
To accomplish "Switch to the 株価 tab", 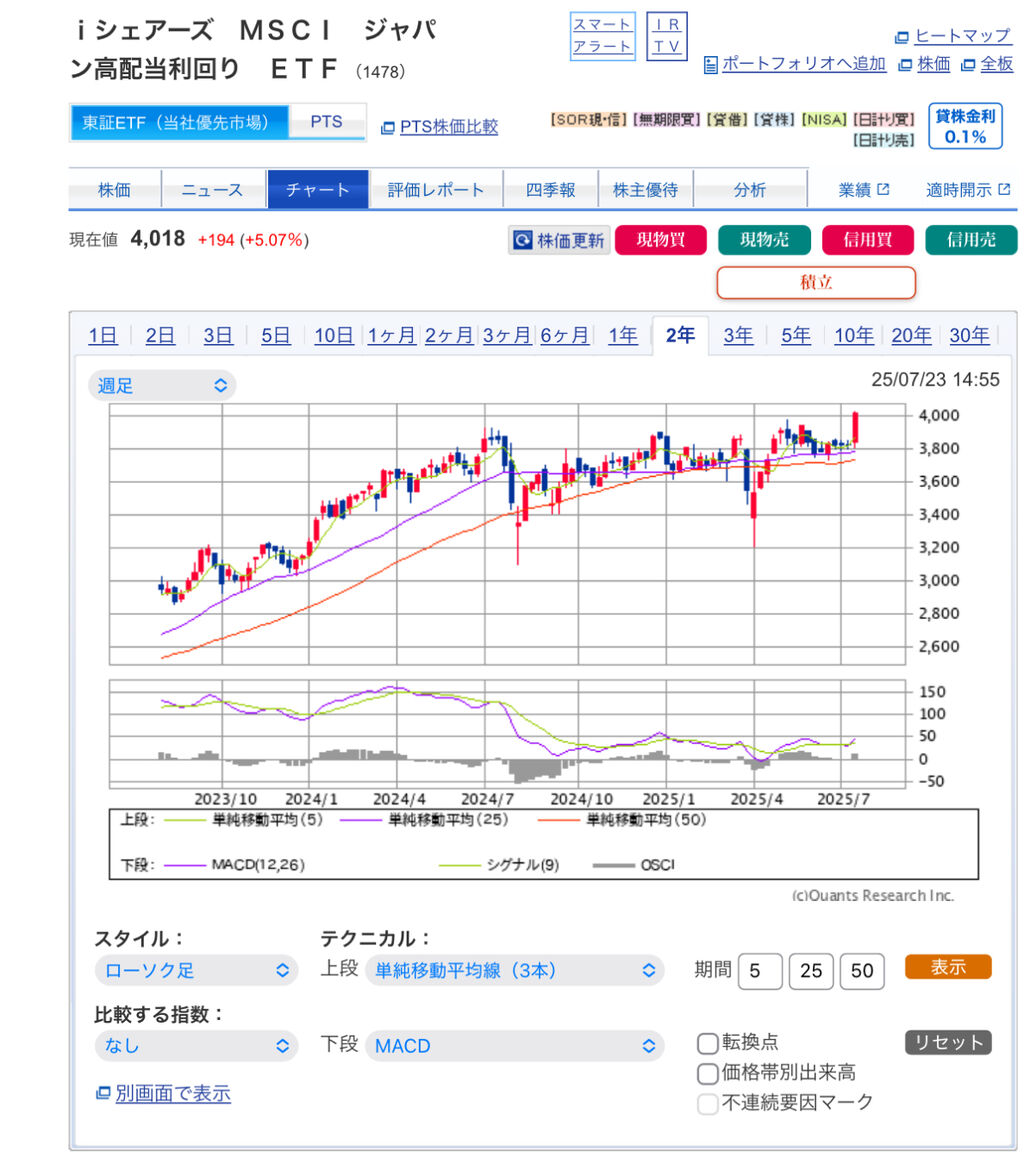I will pos(115,190).
